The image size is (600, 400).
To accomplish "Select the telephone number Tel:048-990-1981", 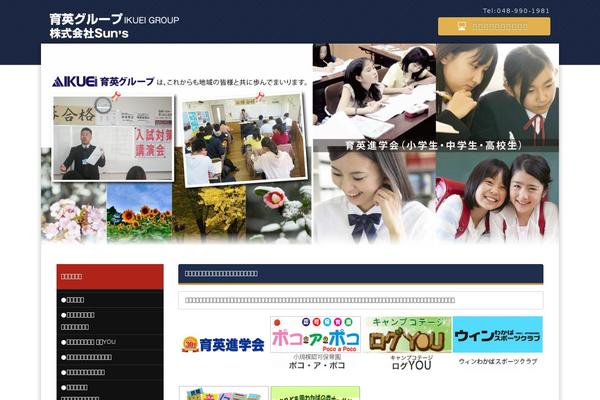I will coord(516,11).
